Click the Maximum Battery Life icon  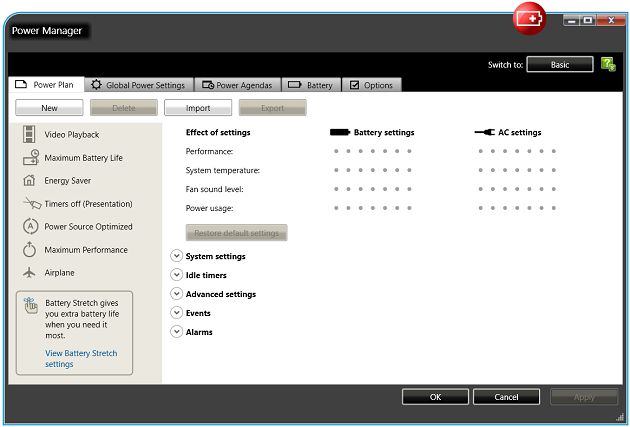pyautogui.click(x=31, y=157)
